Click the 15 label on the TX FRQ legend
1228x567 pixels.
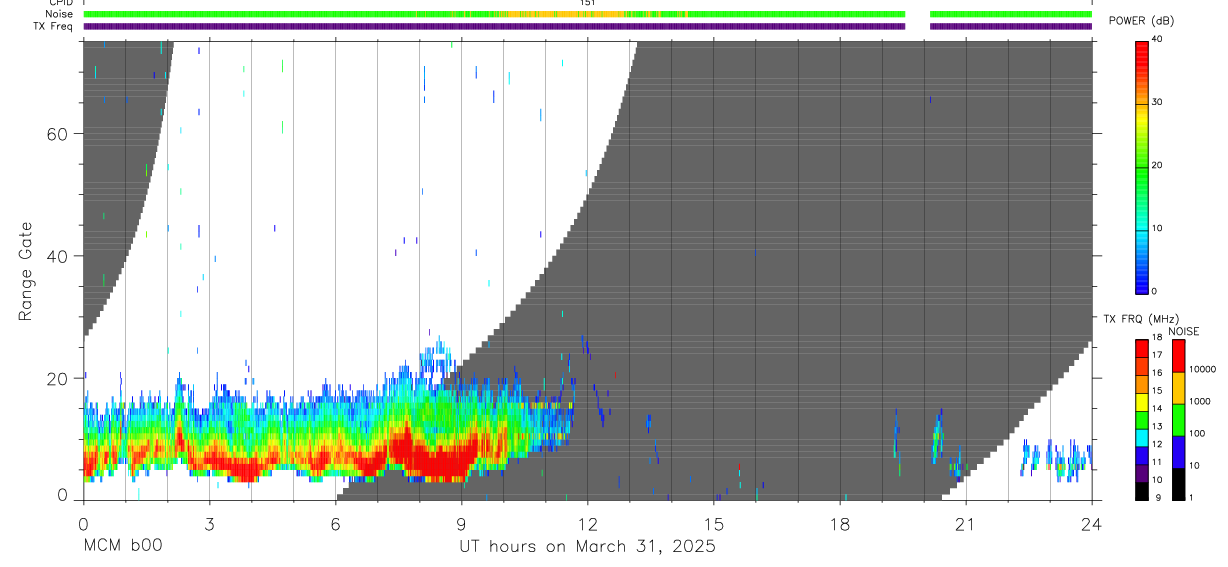(1156, 391)
